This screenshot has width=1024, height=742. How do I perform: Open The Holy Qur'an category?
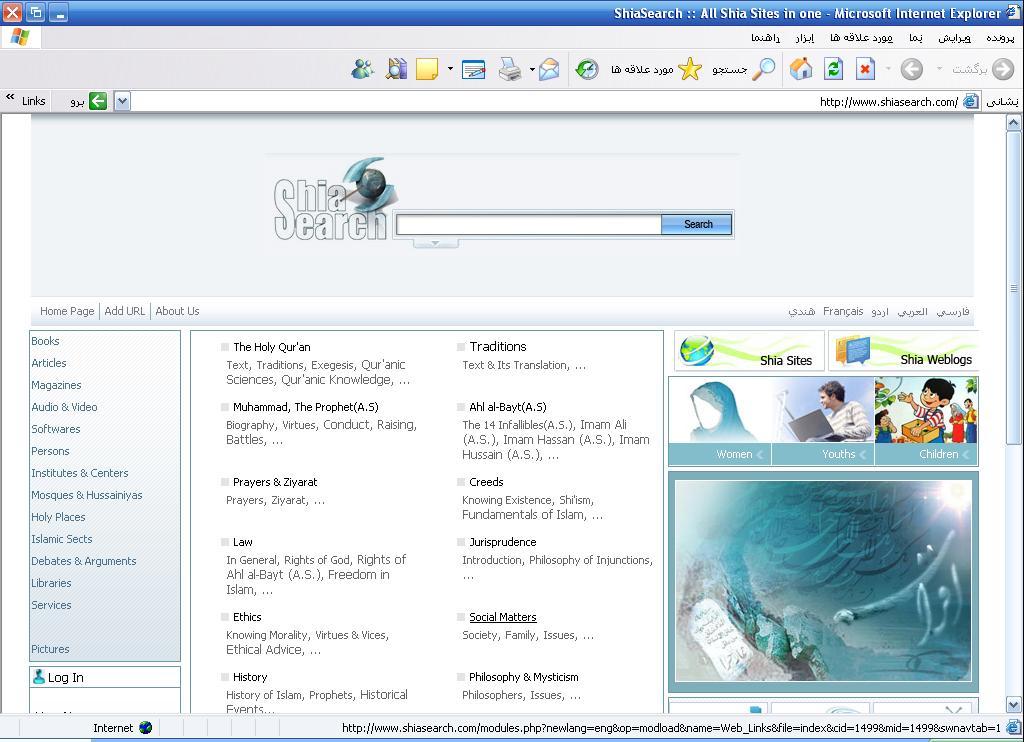click(272, 347)
